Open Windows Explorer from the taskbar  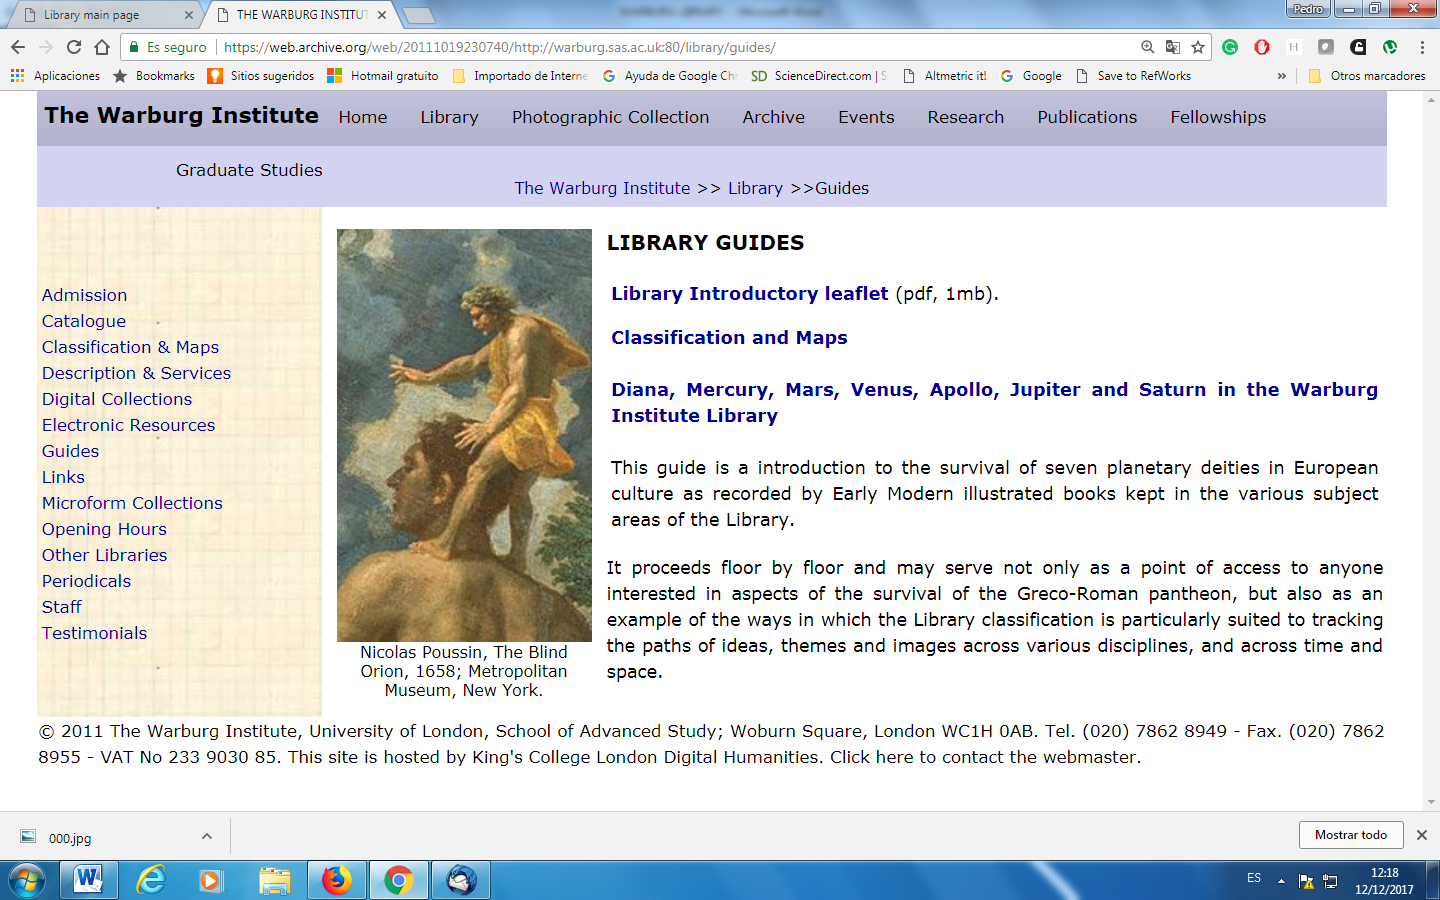coord(274,880)
